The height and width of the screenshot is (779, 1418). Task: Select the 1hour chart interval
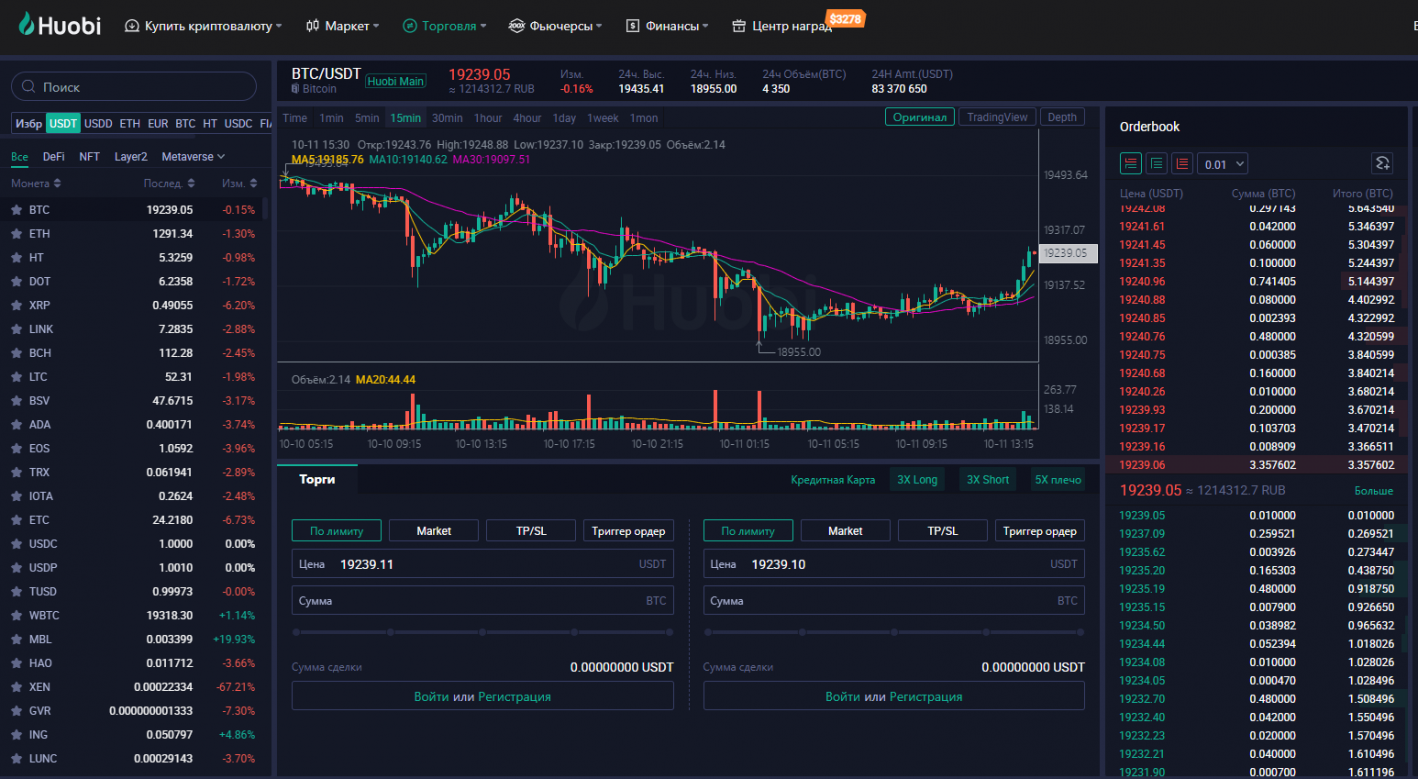pyautogui.click(x=488, y=118)
